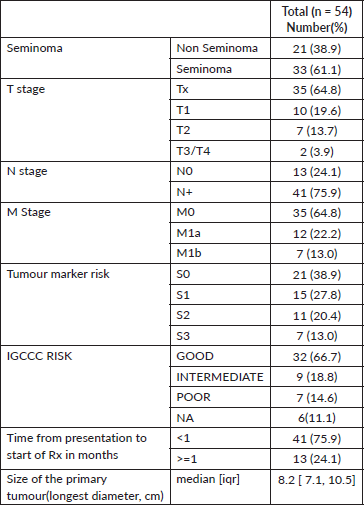The width and height of the screenshot is (364, 505).
Task: Select the 'N stage' category cell
Action: pyautogui.click(x=85, y=182)
